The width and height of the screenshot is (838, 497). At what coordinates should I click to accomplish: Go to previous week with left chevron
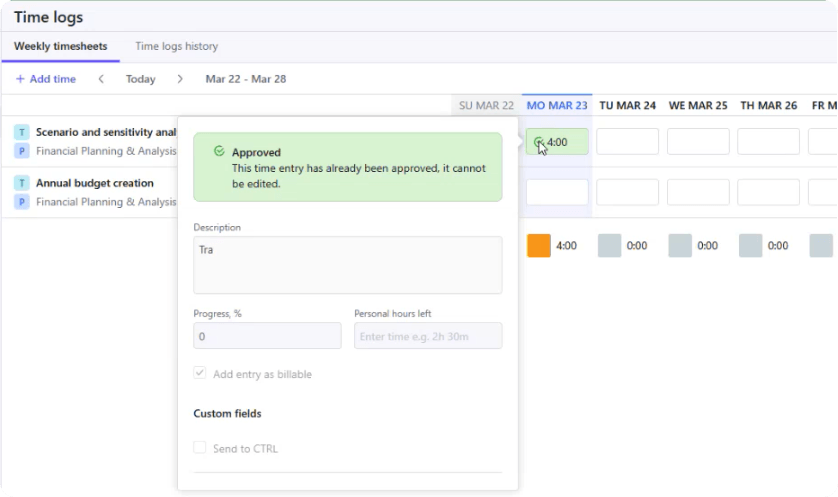101,79
